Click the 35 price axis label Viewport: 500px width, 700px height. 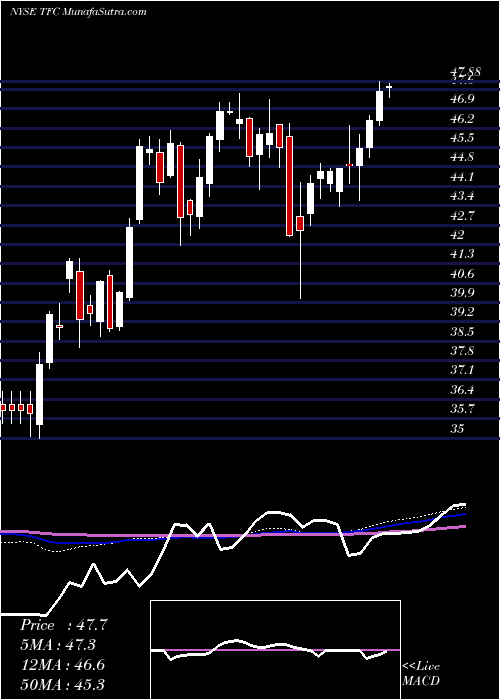(x=458, y=429)
